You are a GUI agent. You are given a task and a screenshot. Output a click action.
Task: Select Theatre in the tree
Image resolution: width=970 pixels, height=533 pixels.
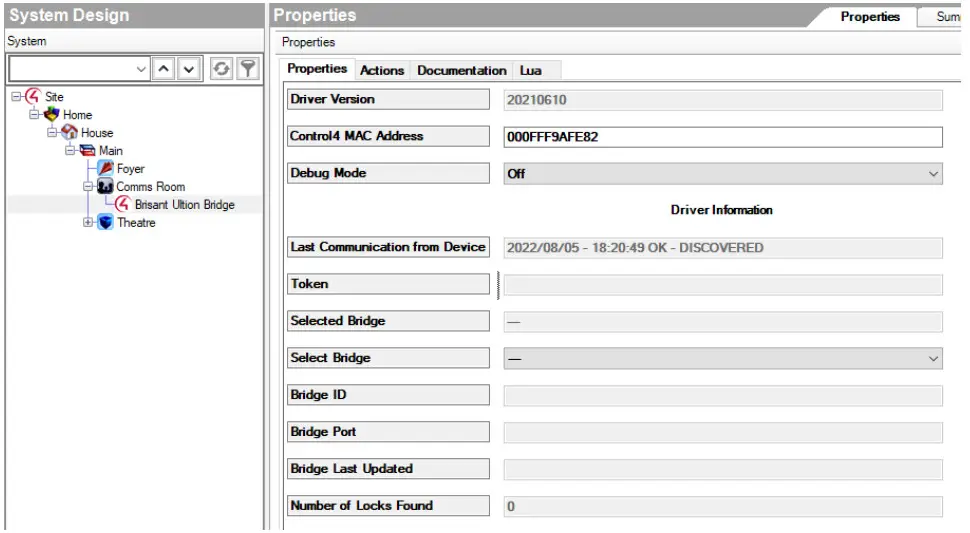point(136,223)
